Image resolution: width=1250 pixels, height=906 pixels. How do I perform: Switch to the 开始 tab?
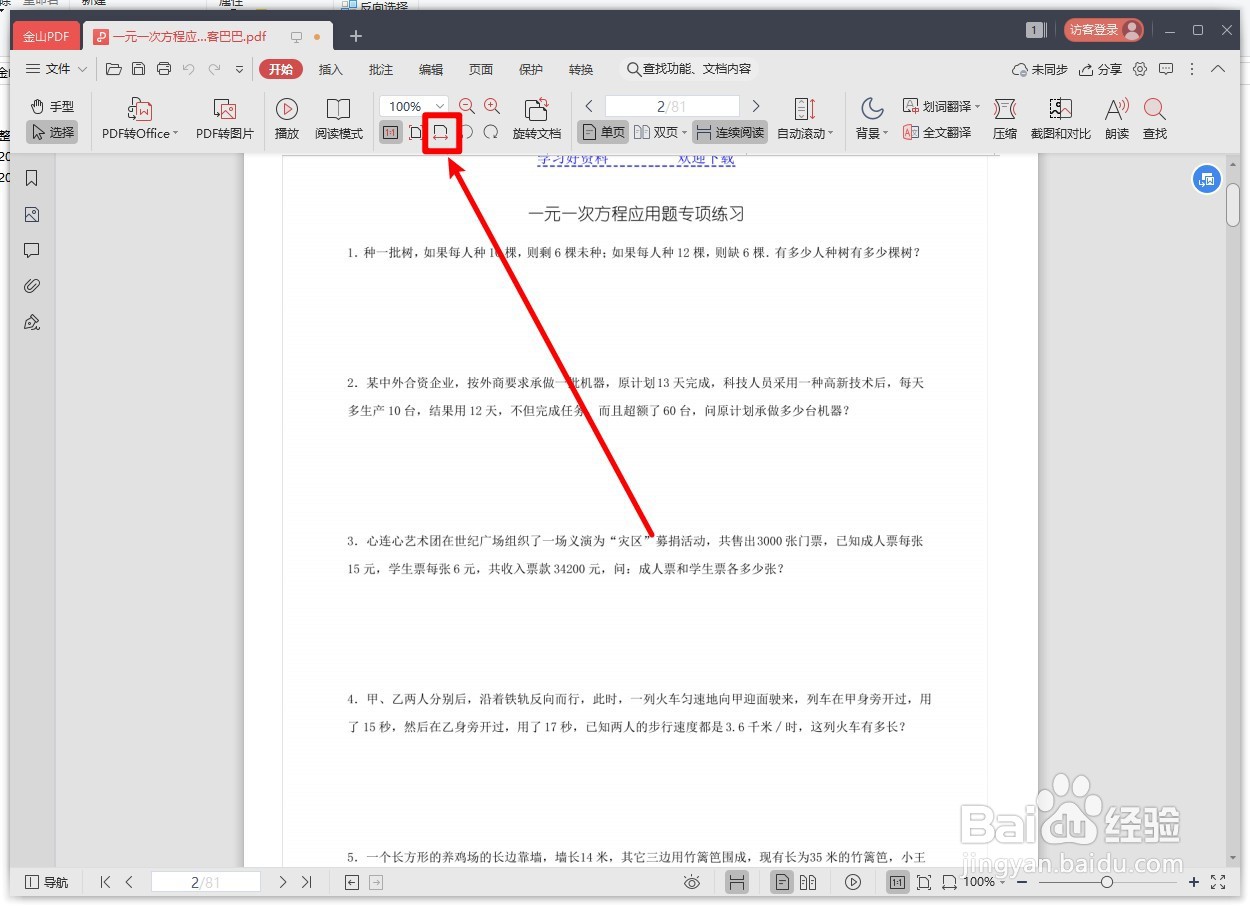[x=281, y=69]
